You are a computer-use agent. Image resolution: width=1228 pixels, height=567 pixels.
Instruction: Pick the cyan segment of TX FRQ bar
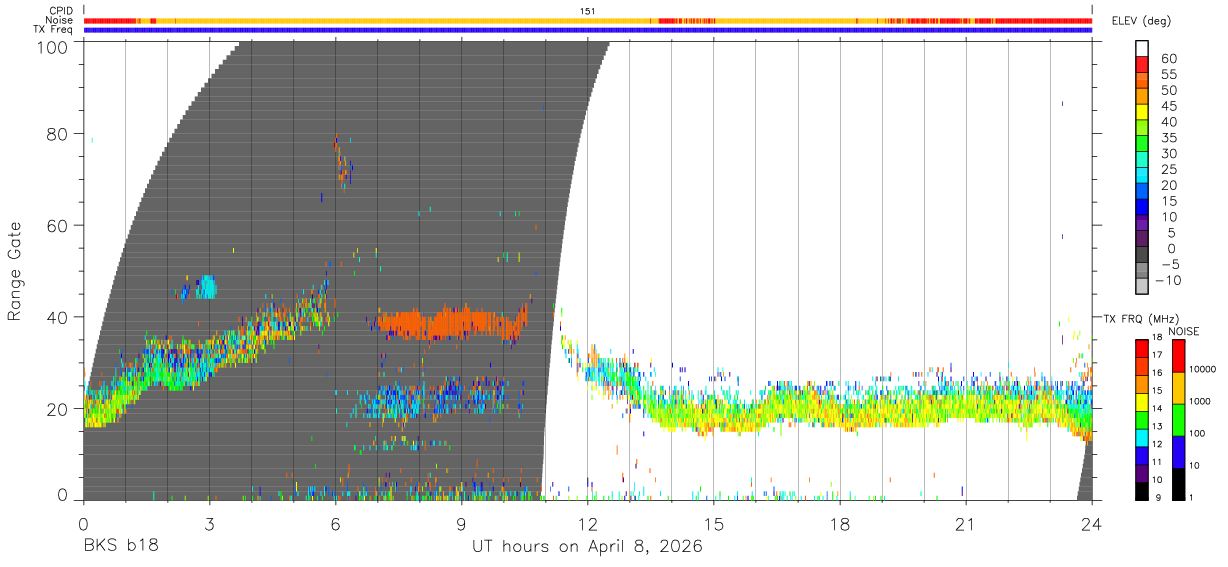point(1141,437)
